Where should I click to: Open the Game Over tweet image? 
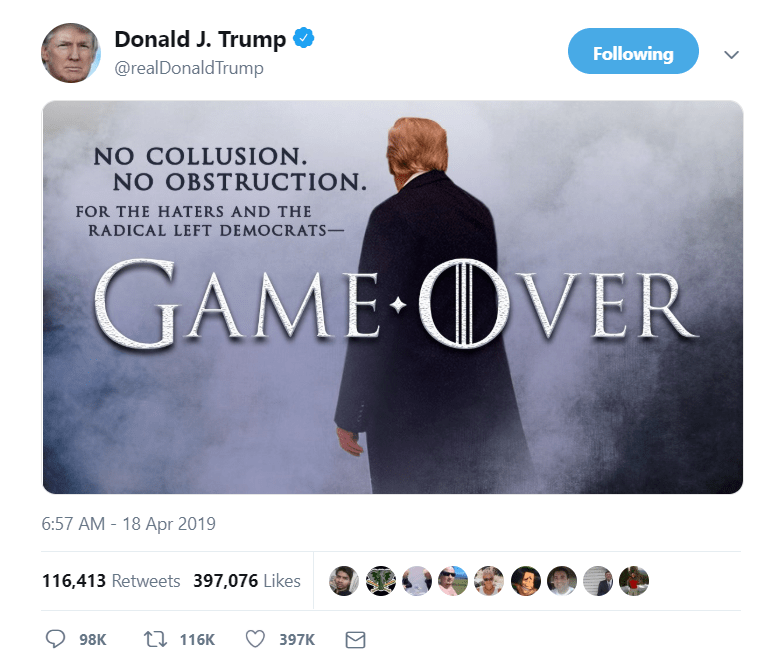(x=392, y=297)
